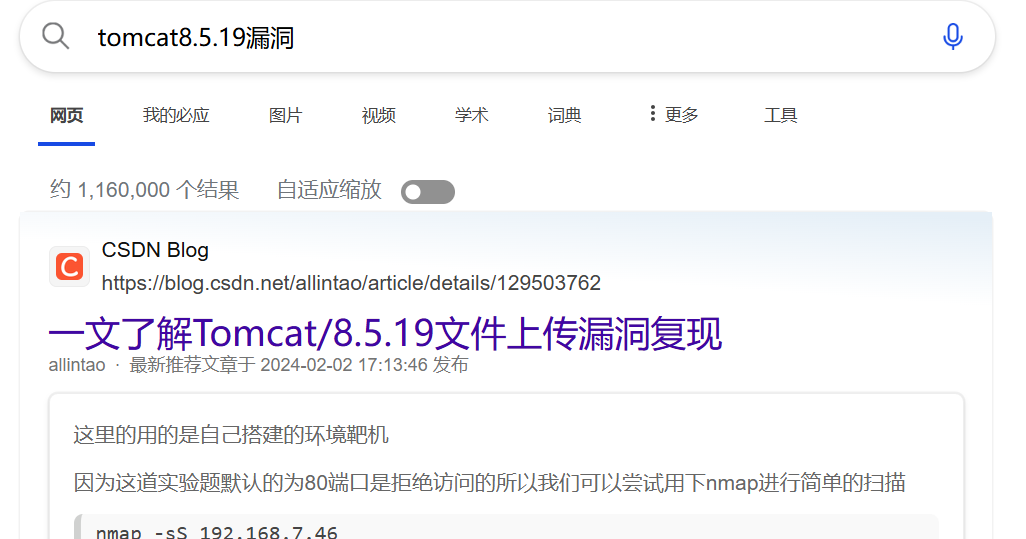Go to the 视频 tab
The image size is (1026, 539).
[x=379, y=116]
